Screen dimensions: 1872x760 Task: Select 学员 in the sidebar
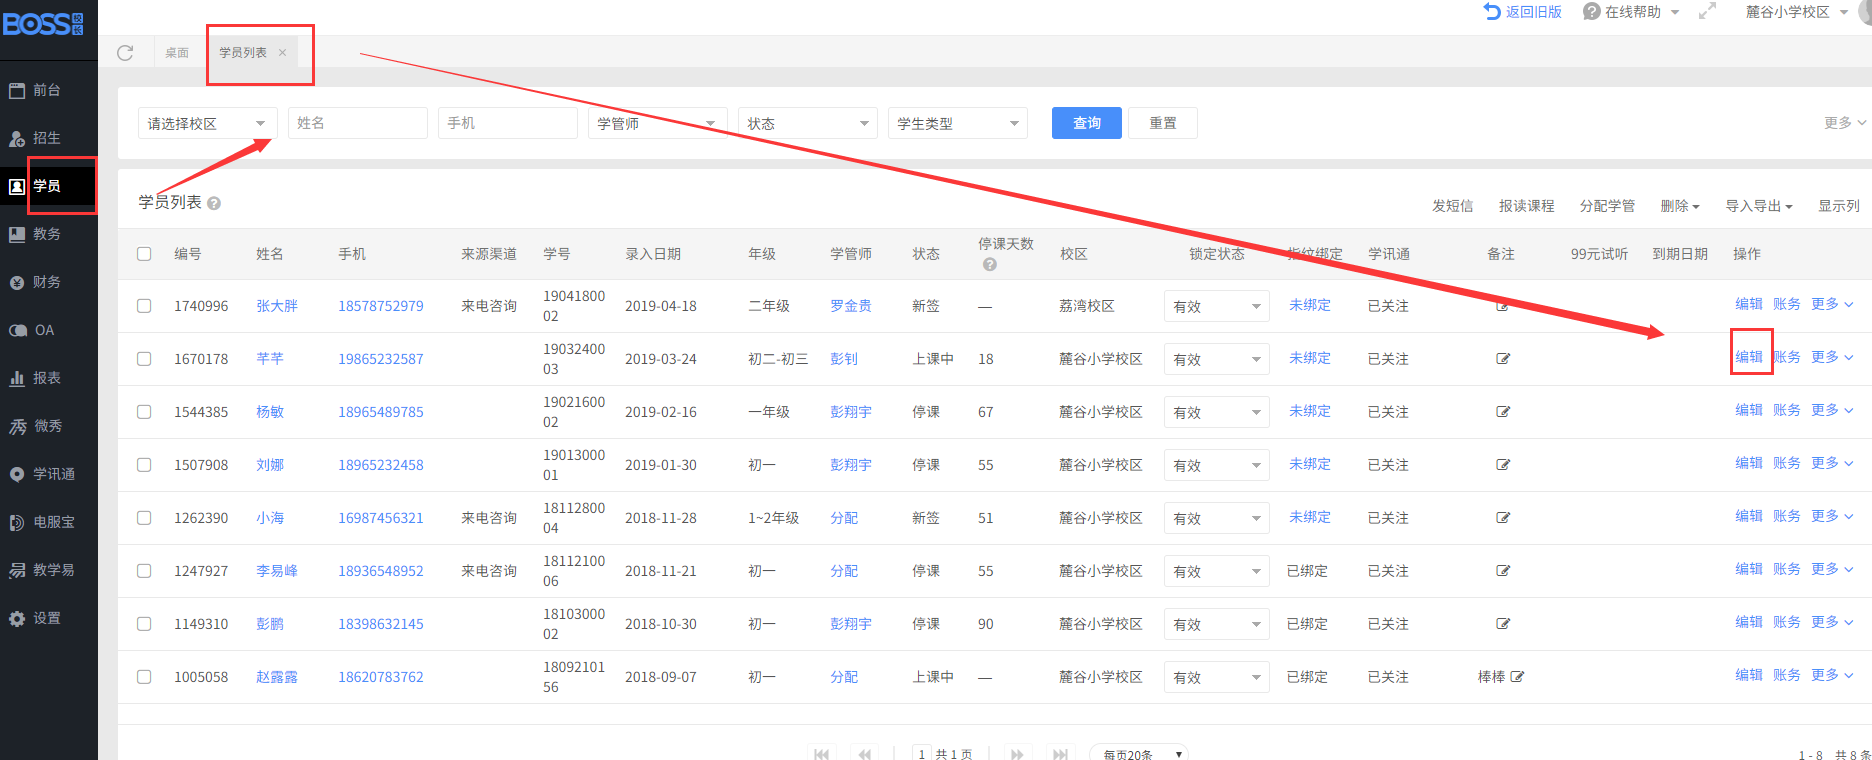tap(48, 186)
